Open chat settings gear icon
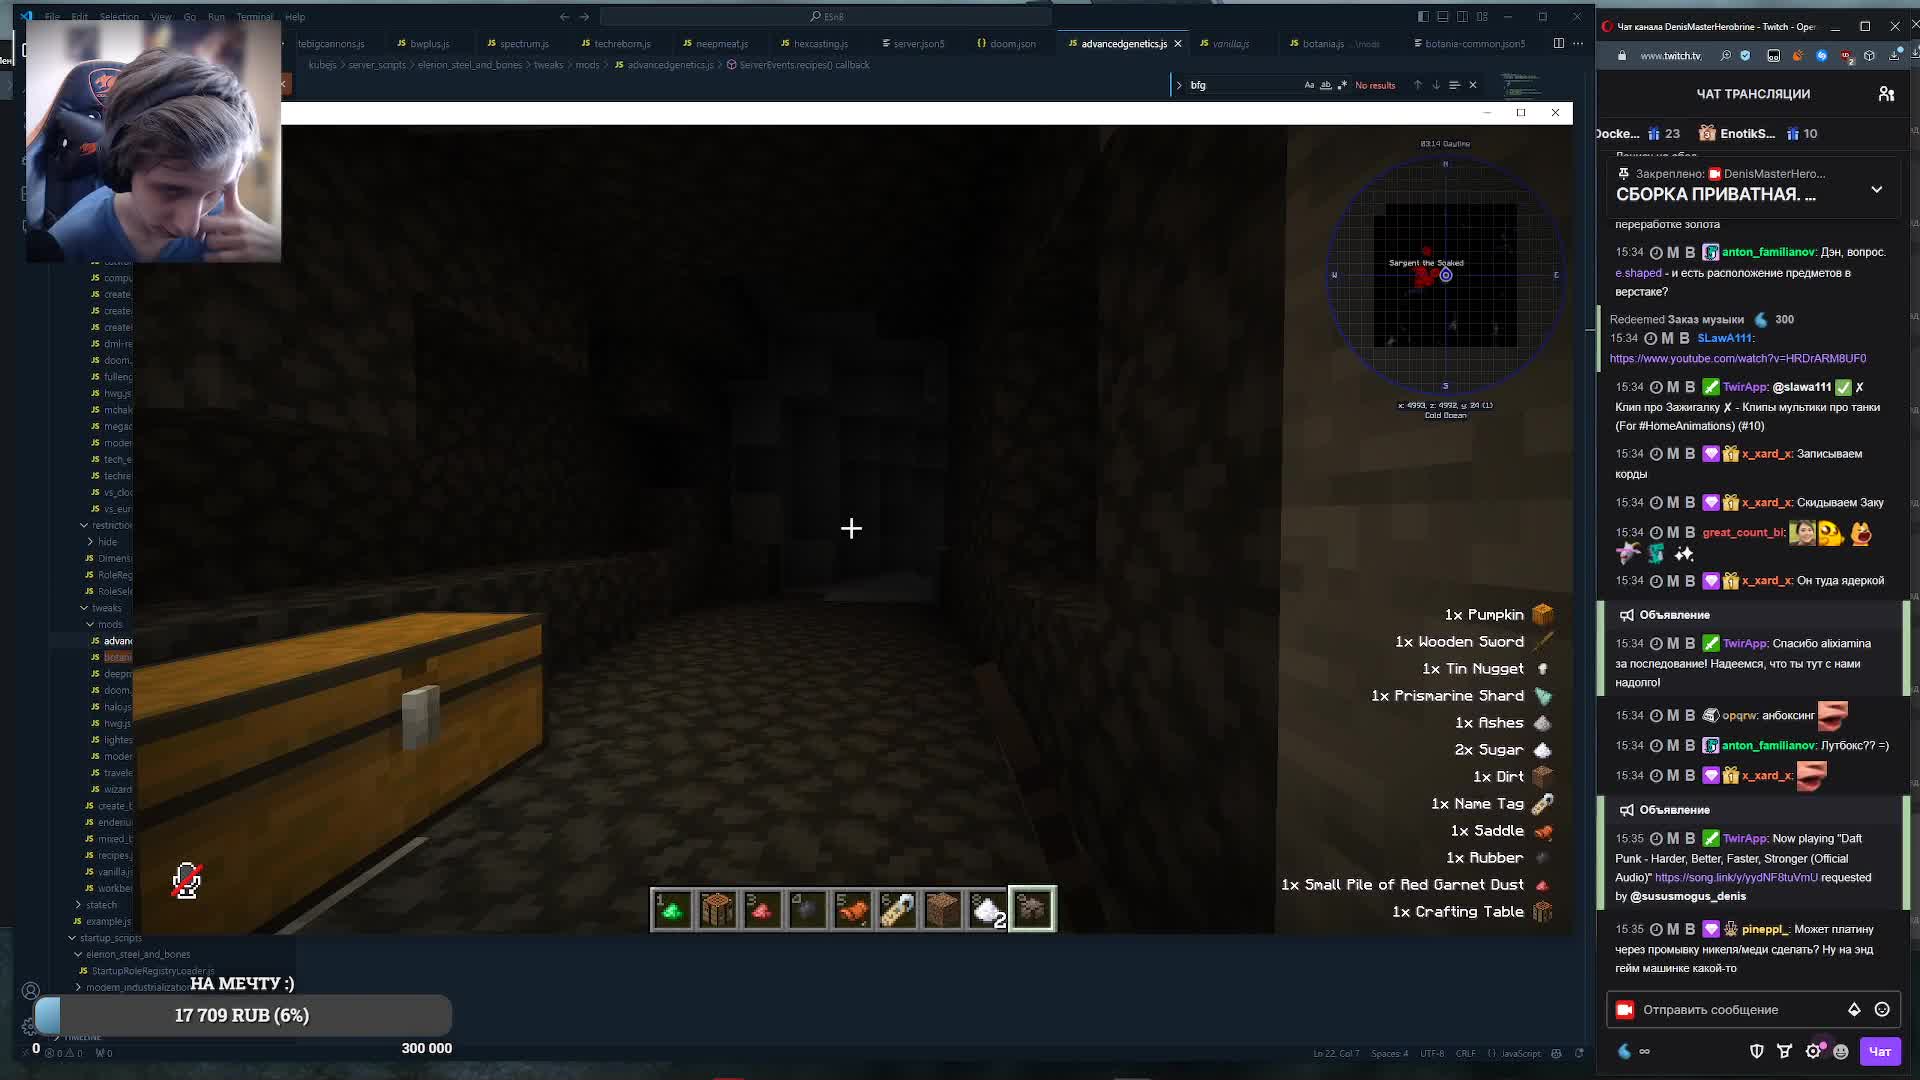 tap(1813, 1051)
